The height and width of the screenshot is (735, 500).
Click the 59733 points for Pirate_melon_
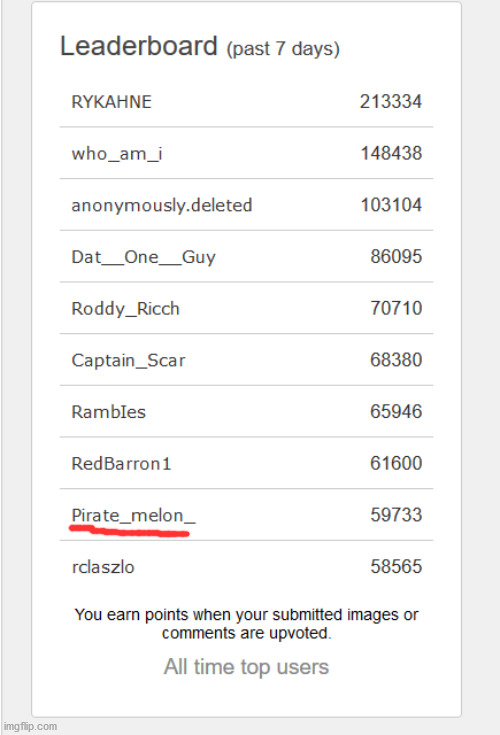point(396,515)
